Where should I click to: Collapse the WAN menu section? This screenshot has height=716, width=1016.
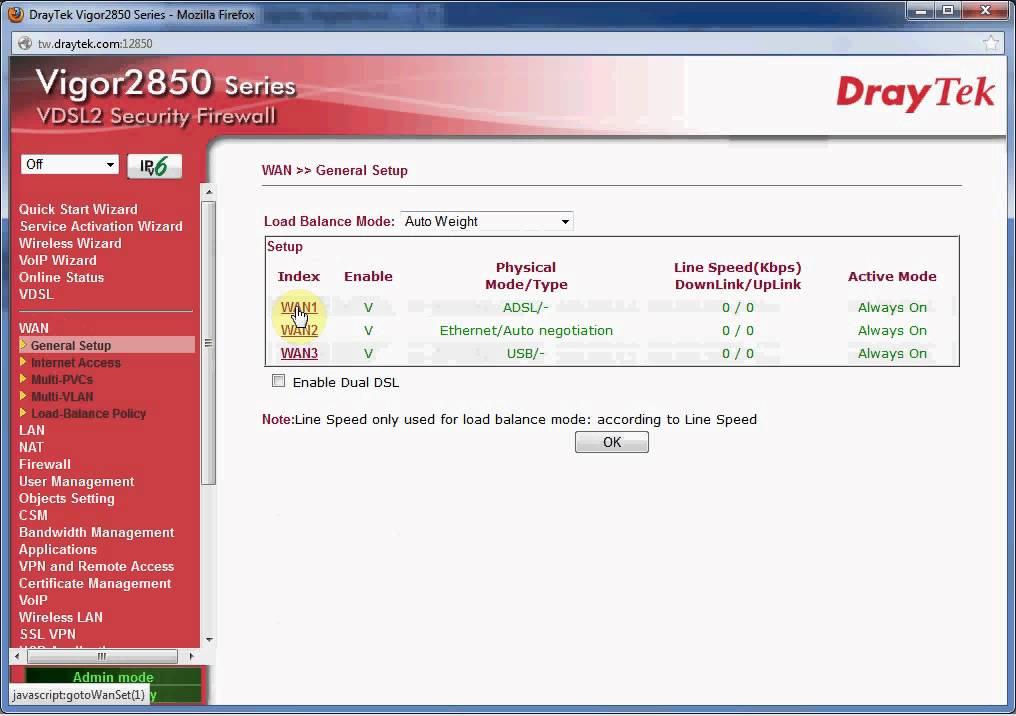(34, 328)
